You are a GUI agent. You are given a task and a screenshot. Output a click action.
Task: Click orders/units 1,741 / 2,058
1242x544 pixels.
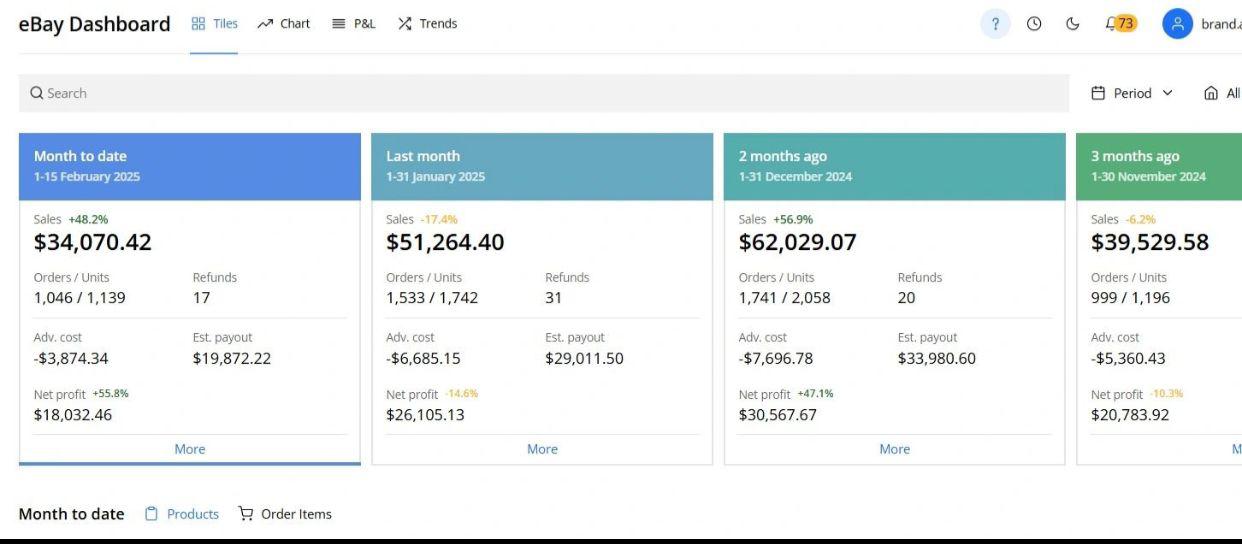pyautogui.click(x=785, y=297)
